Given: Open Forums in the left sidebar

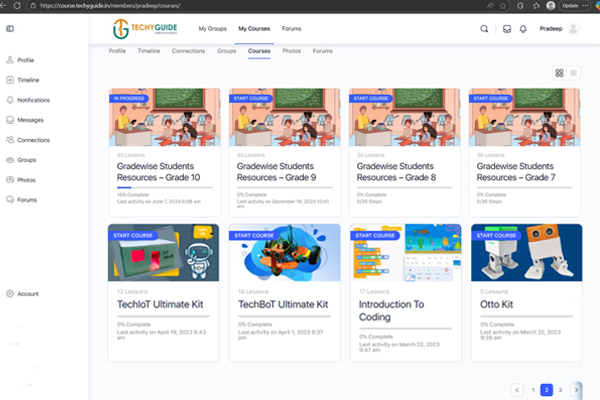Looking at the screenshot, I should pyautogui.click(x=22, y=199).
